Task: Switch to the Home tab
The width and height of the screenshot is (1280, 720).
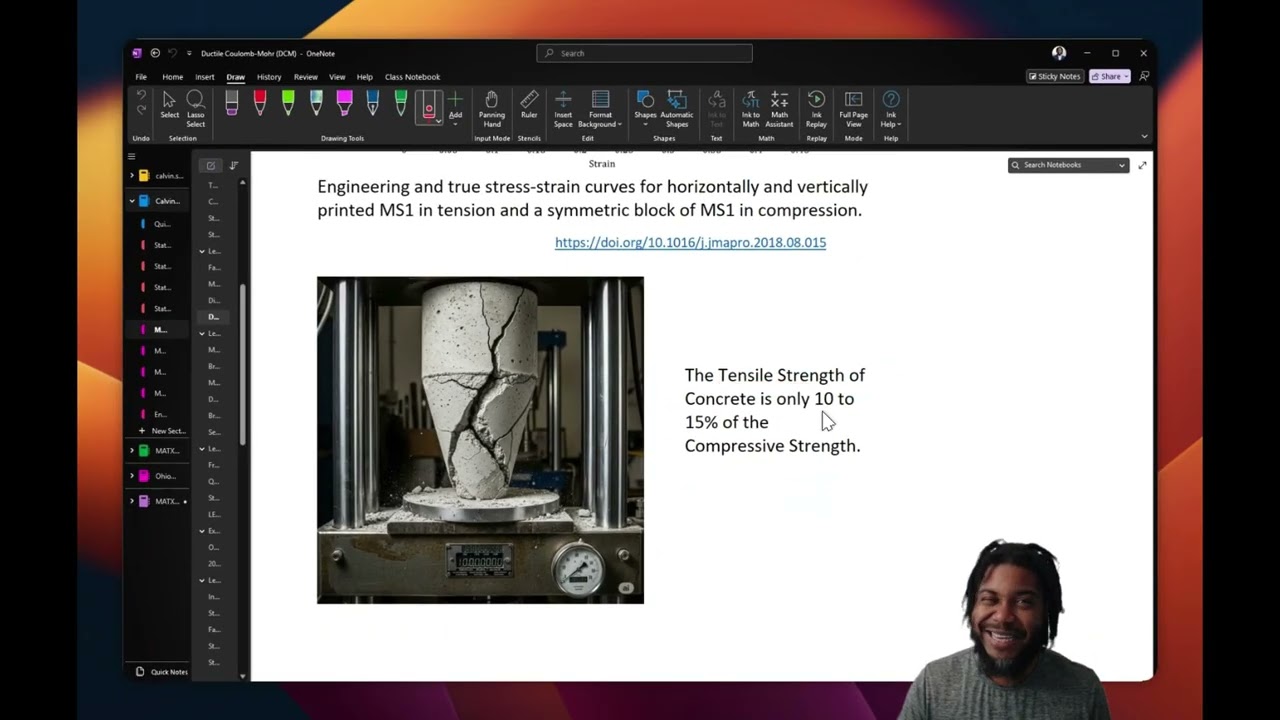Action: (x=173, y=77)
